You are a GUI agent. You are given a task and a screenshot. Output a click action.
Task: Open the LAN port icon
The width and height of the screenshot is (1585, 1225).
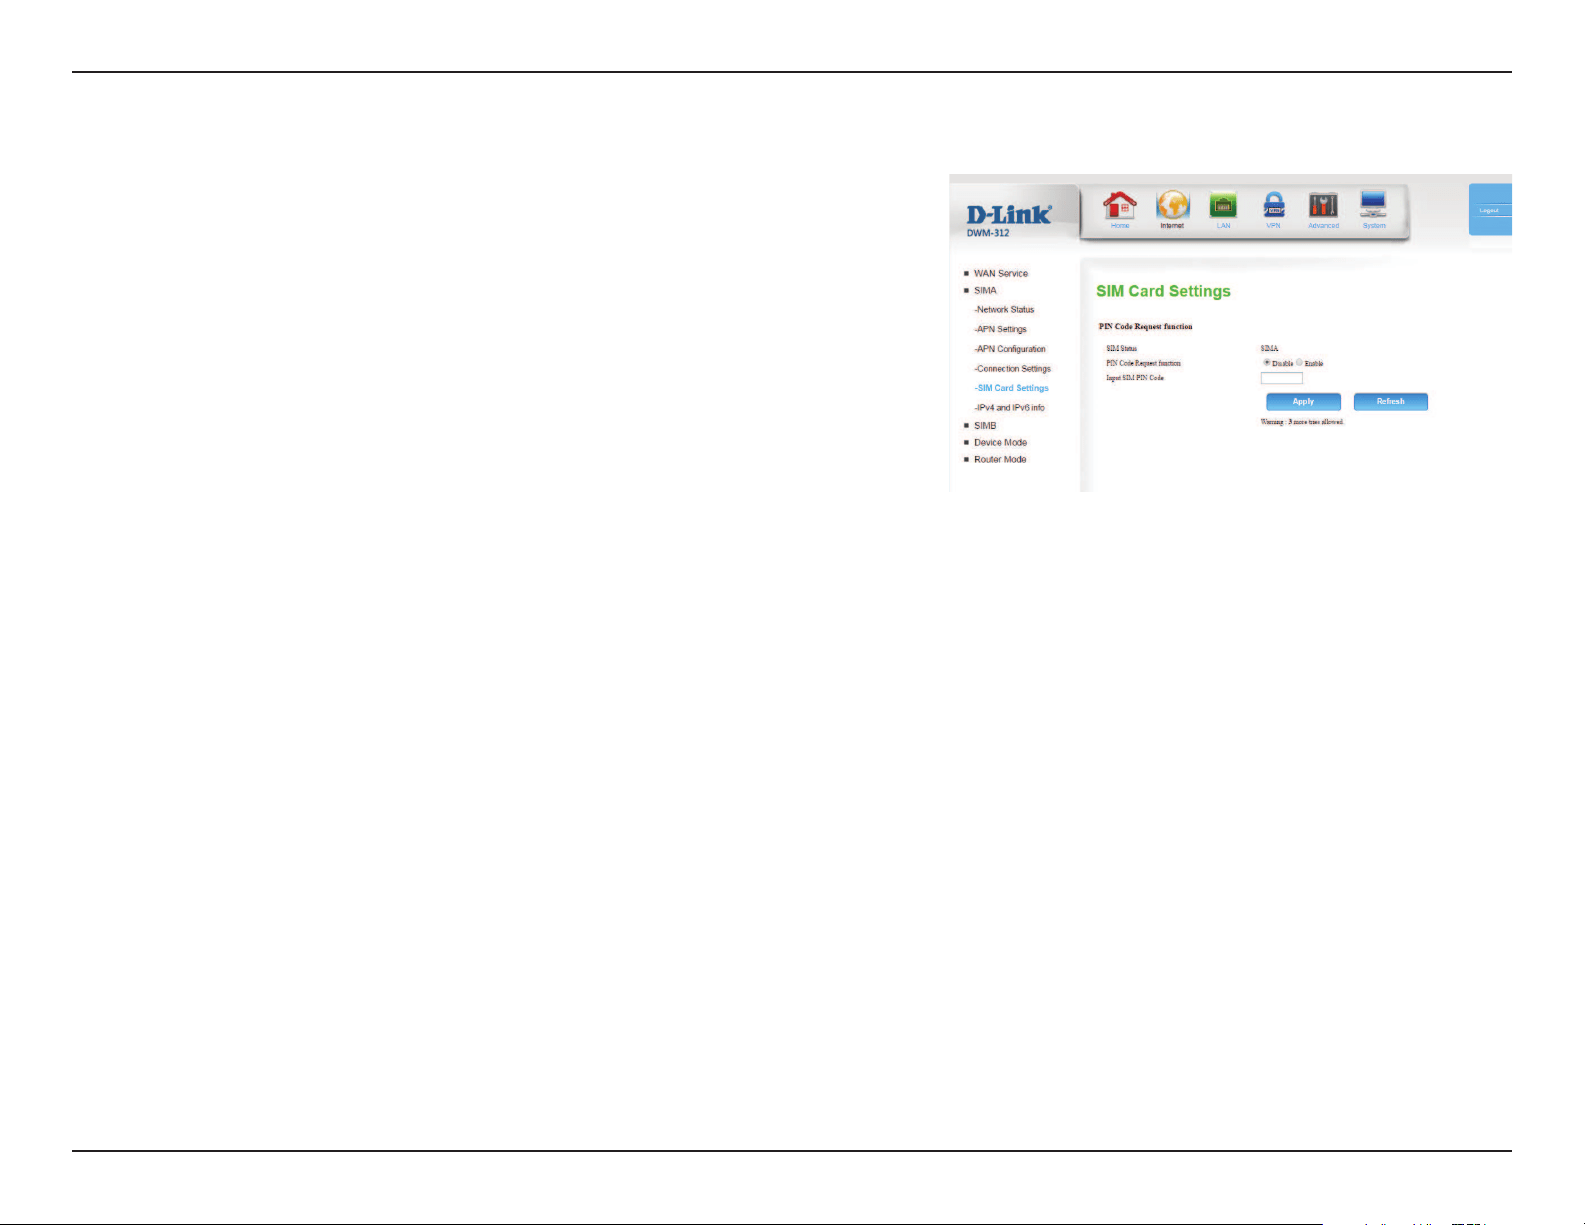tap(1223, 205)
